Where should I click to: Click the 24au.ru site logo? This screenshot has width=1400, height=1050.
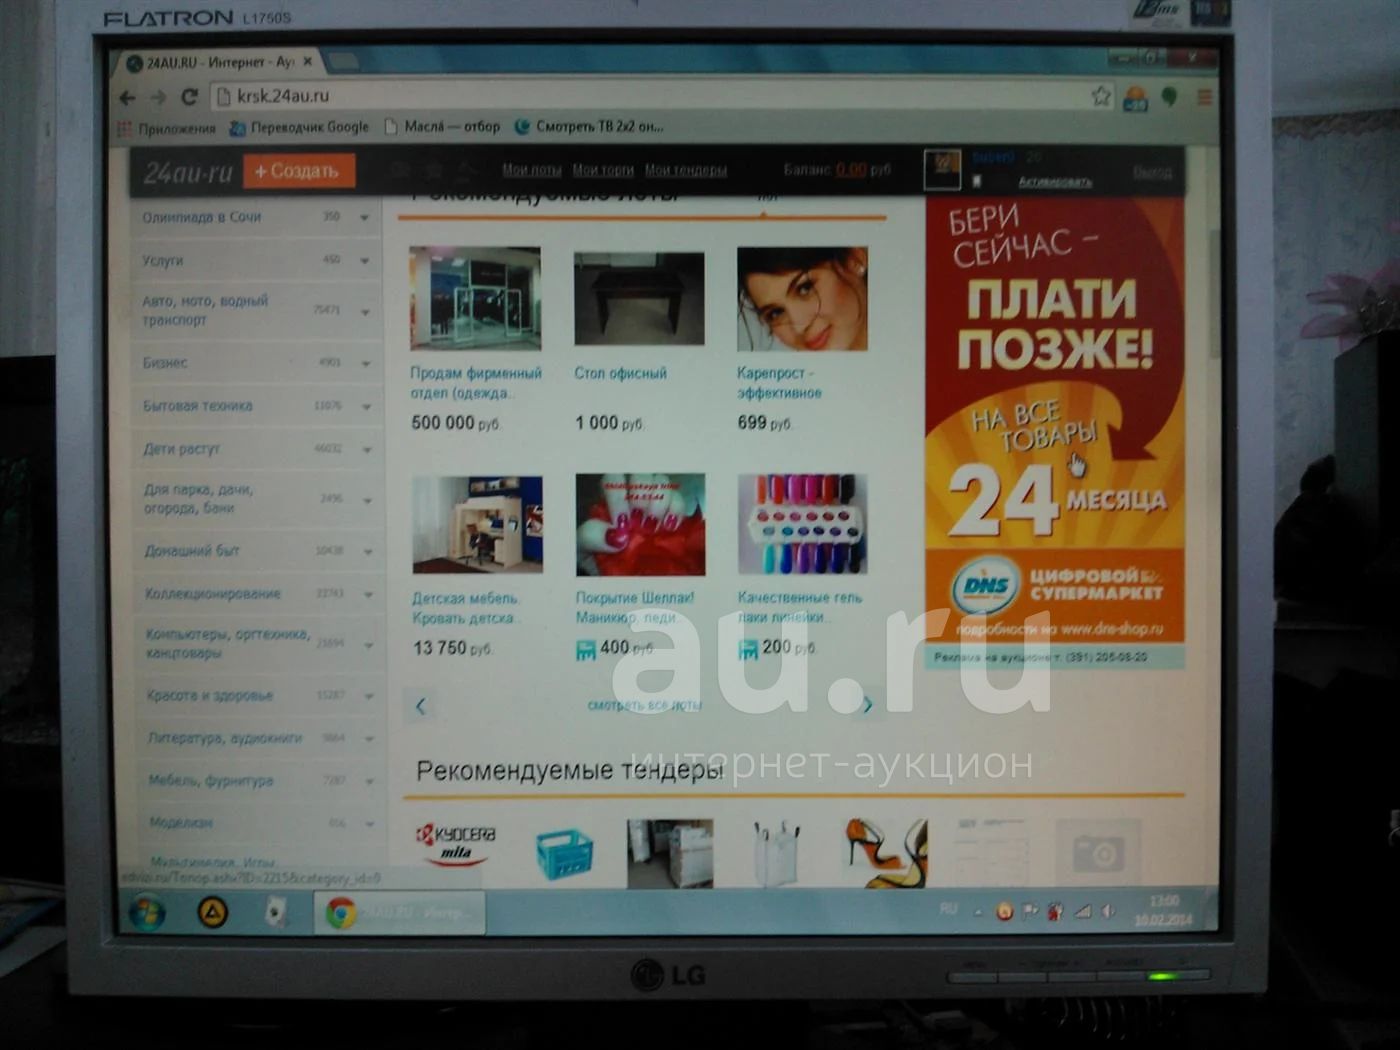pyautogui.click(x=188, y=172)
